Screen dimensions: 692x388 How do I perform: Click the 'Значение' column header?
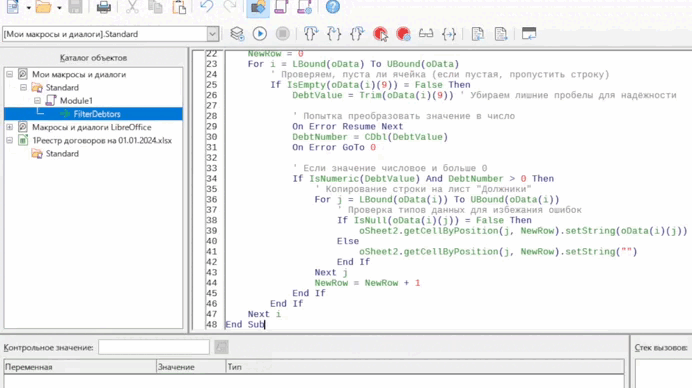pyautogui.click(x=191, y=367)
